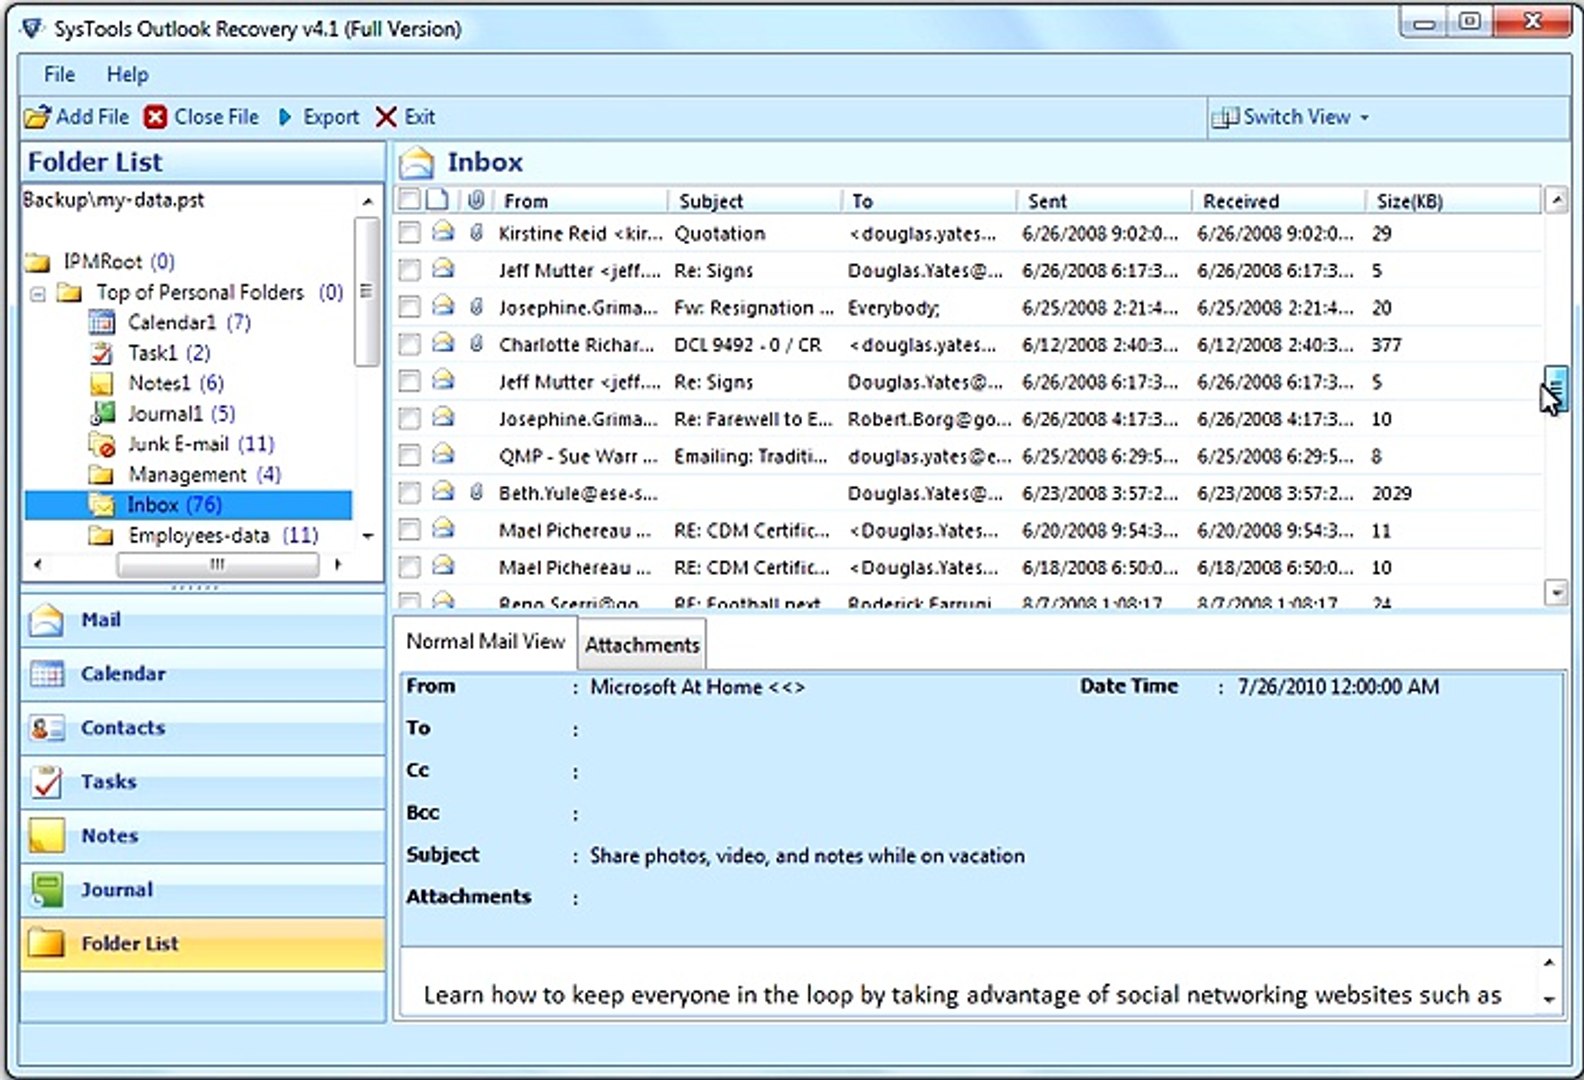The height and width of the screenshot is (1080, 1584).
Task: Sort by the Subject column header
Action: (x=754, y=201)
